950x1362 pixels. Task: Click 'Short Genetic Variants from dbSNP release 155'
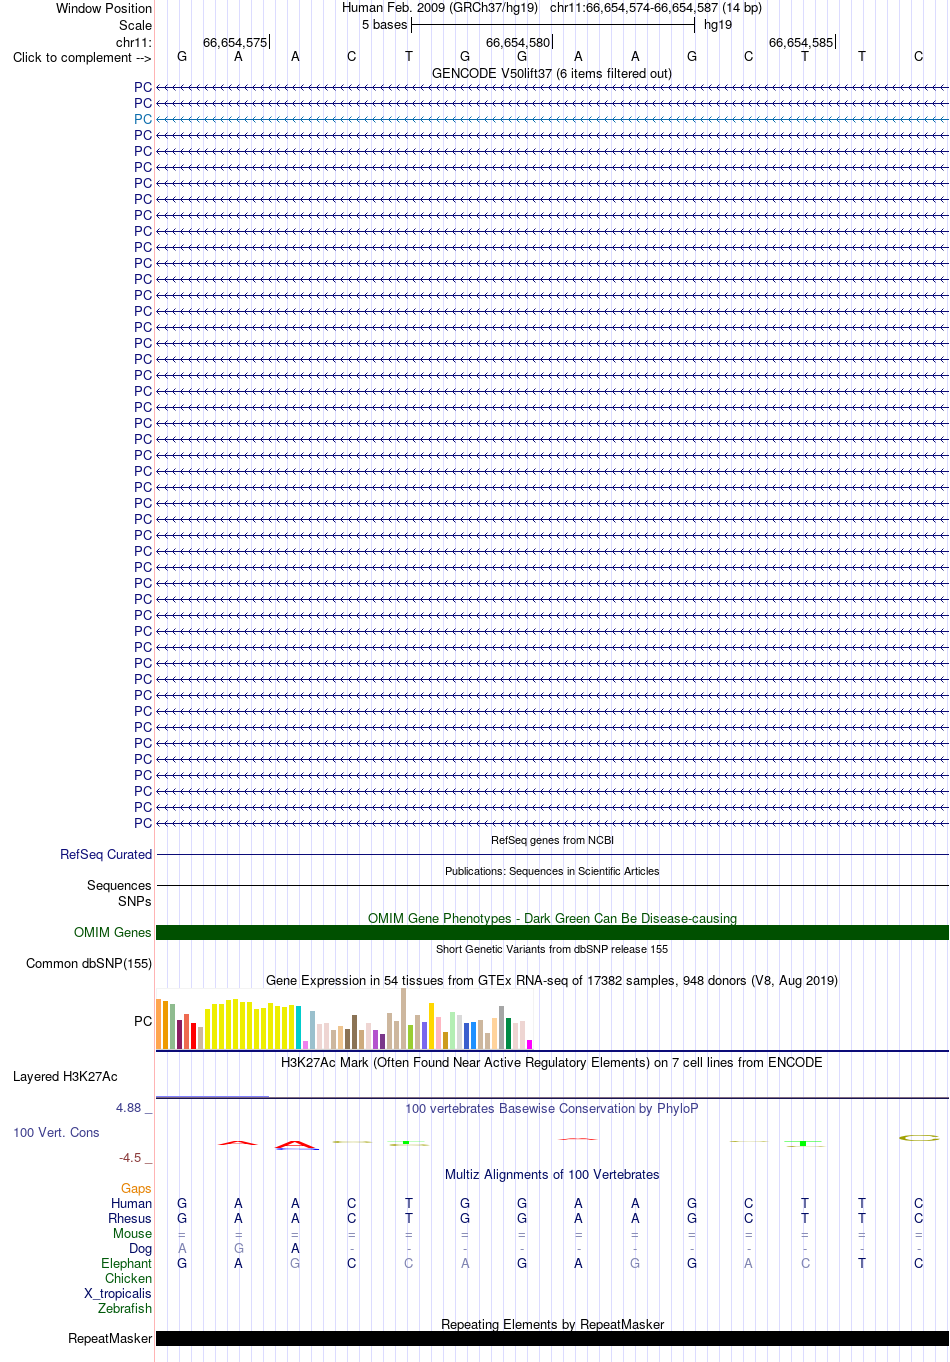552,949
